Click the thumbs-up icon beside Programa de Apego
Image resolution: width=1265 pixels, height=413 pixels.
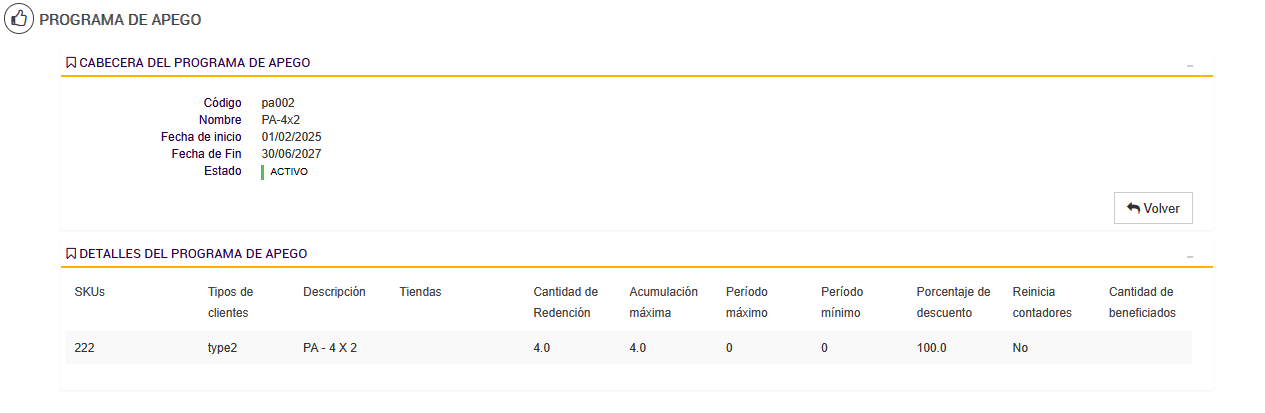(20, 20)
